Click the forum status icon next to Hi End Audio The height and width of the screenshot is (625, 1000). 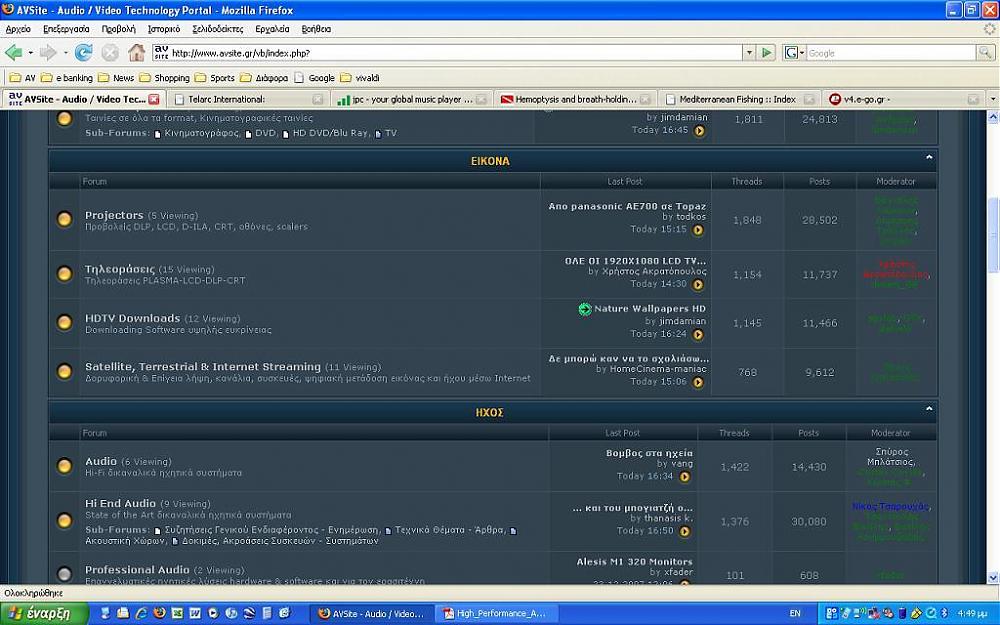click(64, 516)
